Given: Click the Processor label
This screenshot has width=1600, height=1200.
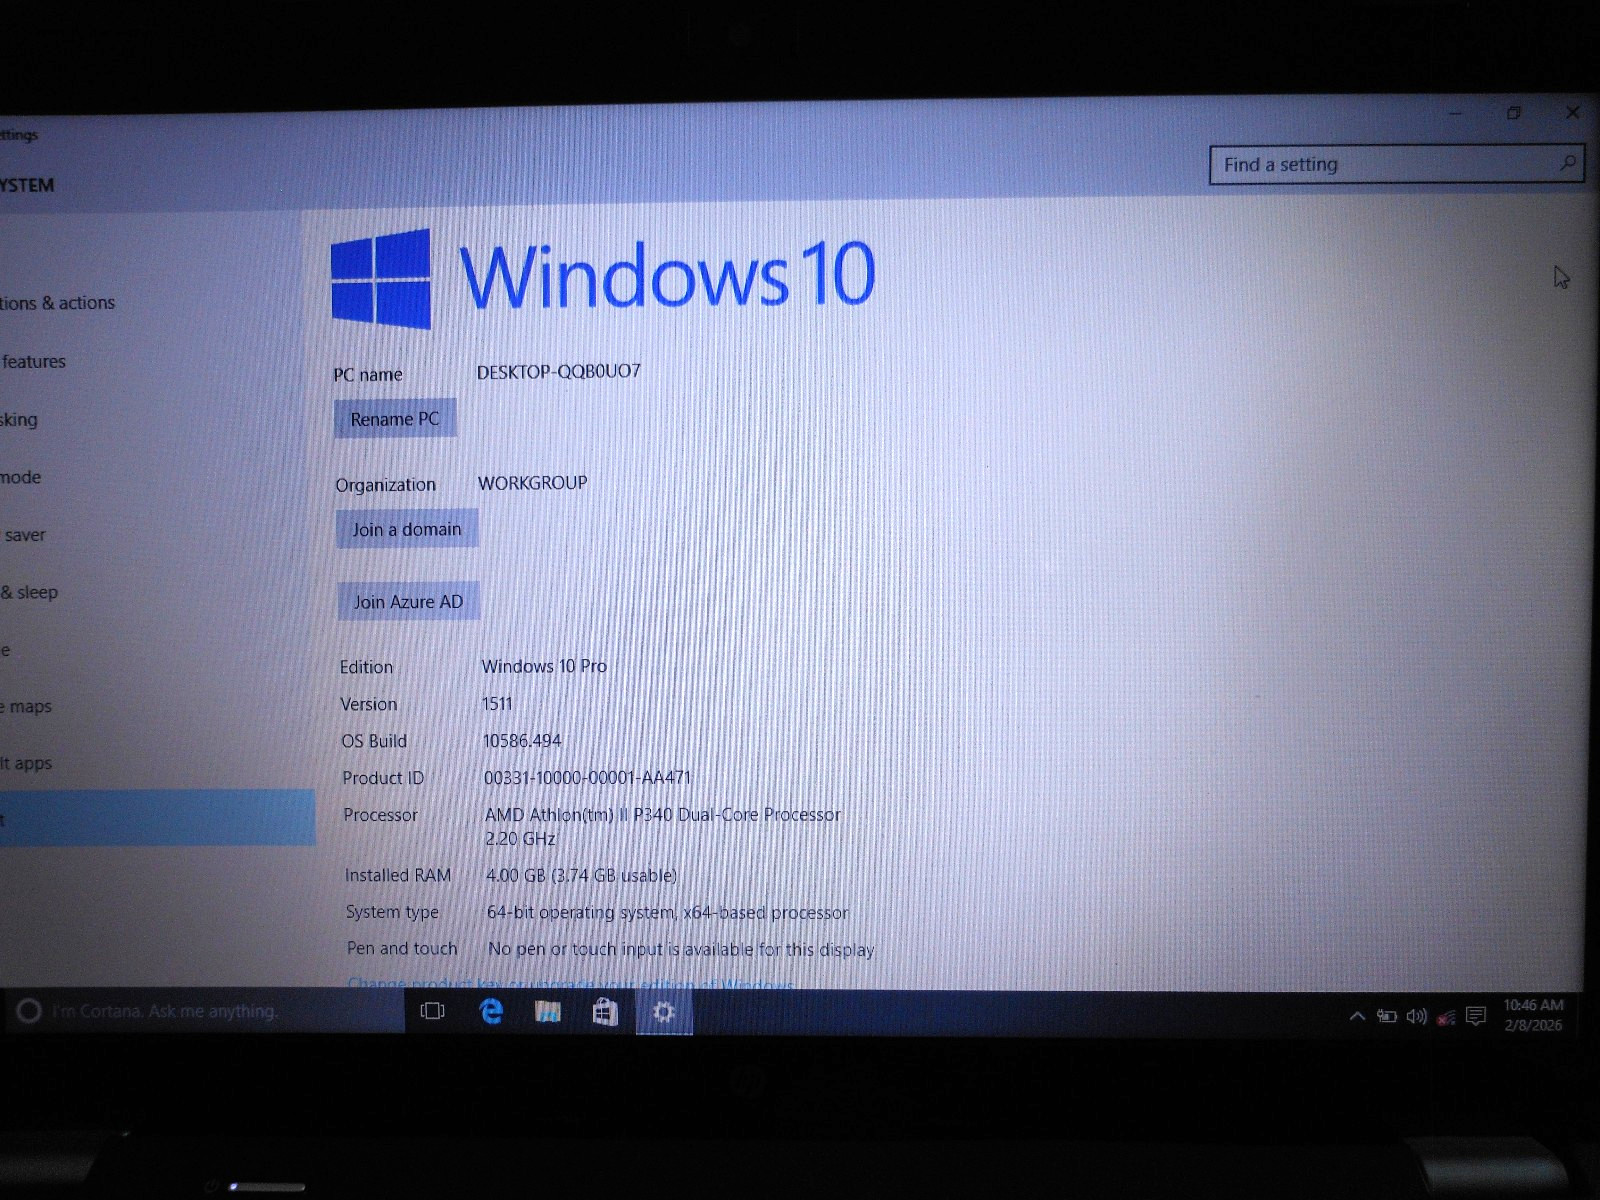Looking at the screenshot, I should click(x=380, y=815).
